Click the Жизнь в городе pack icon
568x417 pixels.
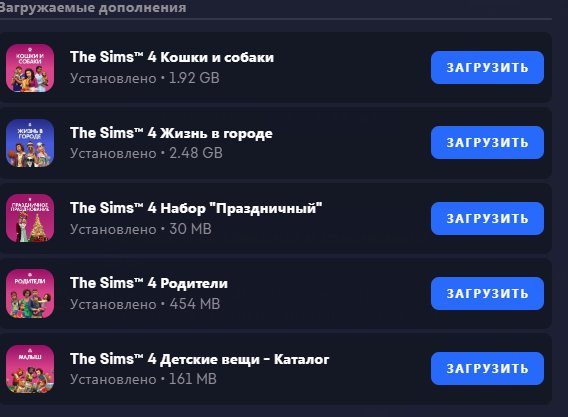pos(30,143)
